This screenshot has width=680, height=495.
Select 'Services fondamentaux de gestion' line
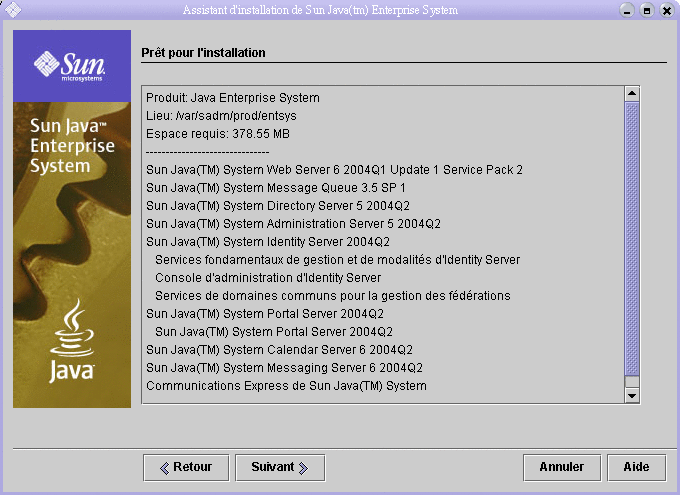[x=337, y=260]
